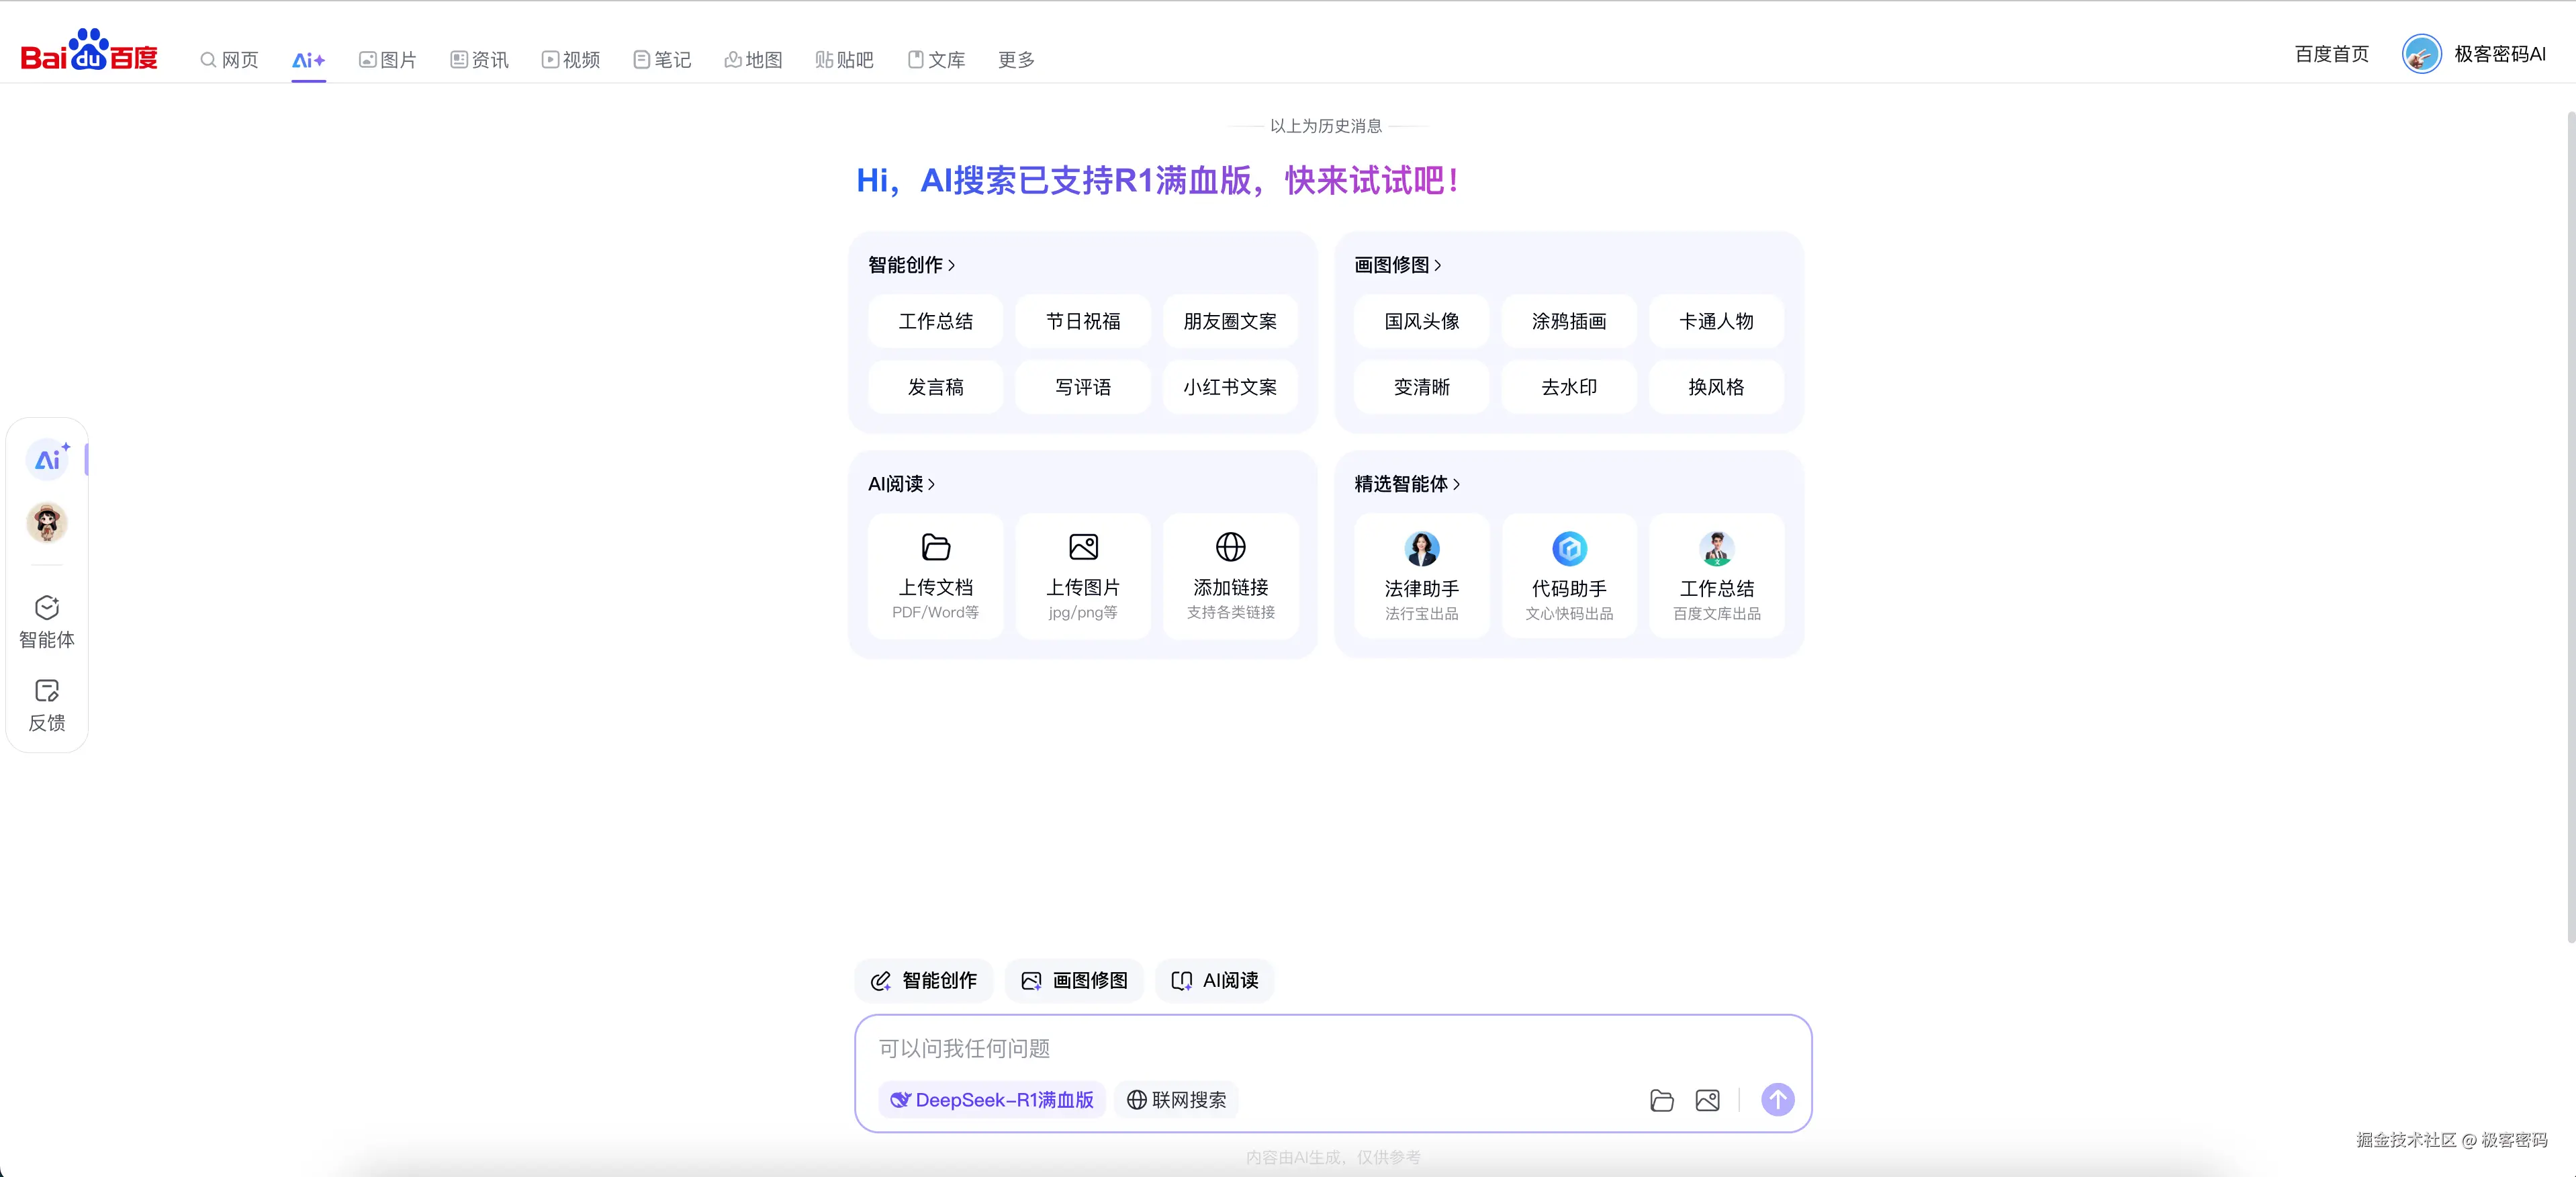Open the 智能体 panel in the left sidebar
Viewport: 2576px width, 1177px height.
coord(46,621)
